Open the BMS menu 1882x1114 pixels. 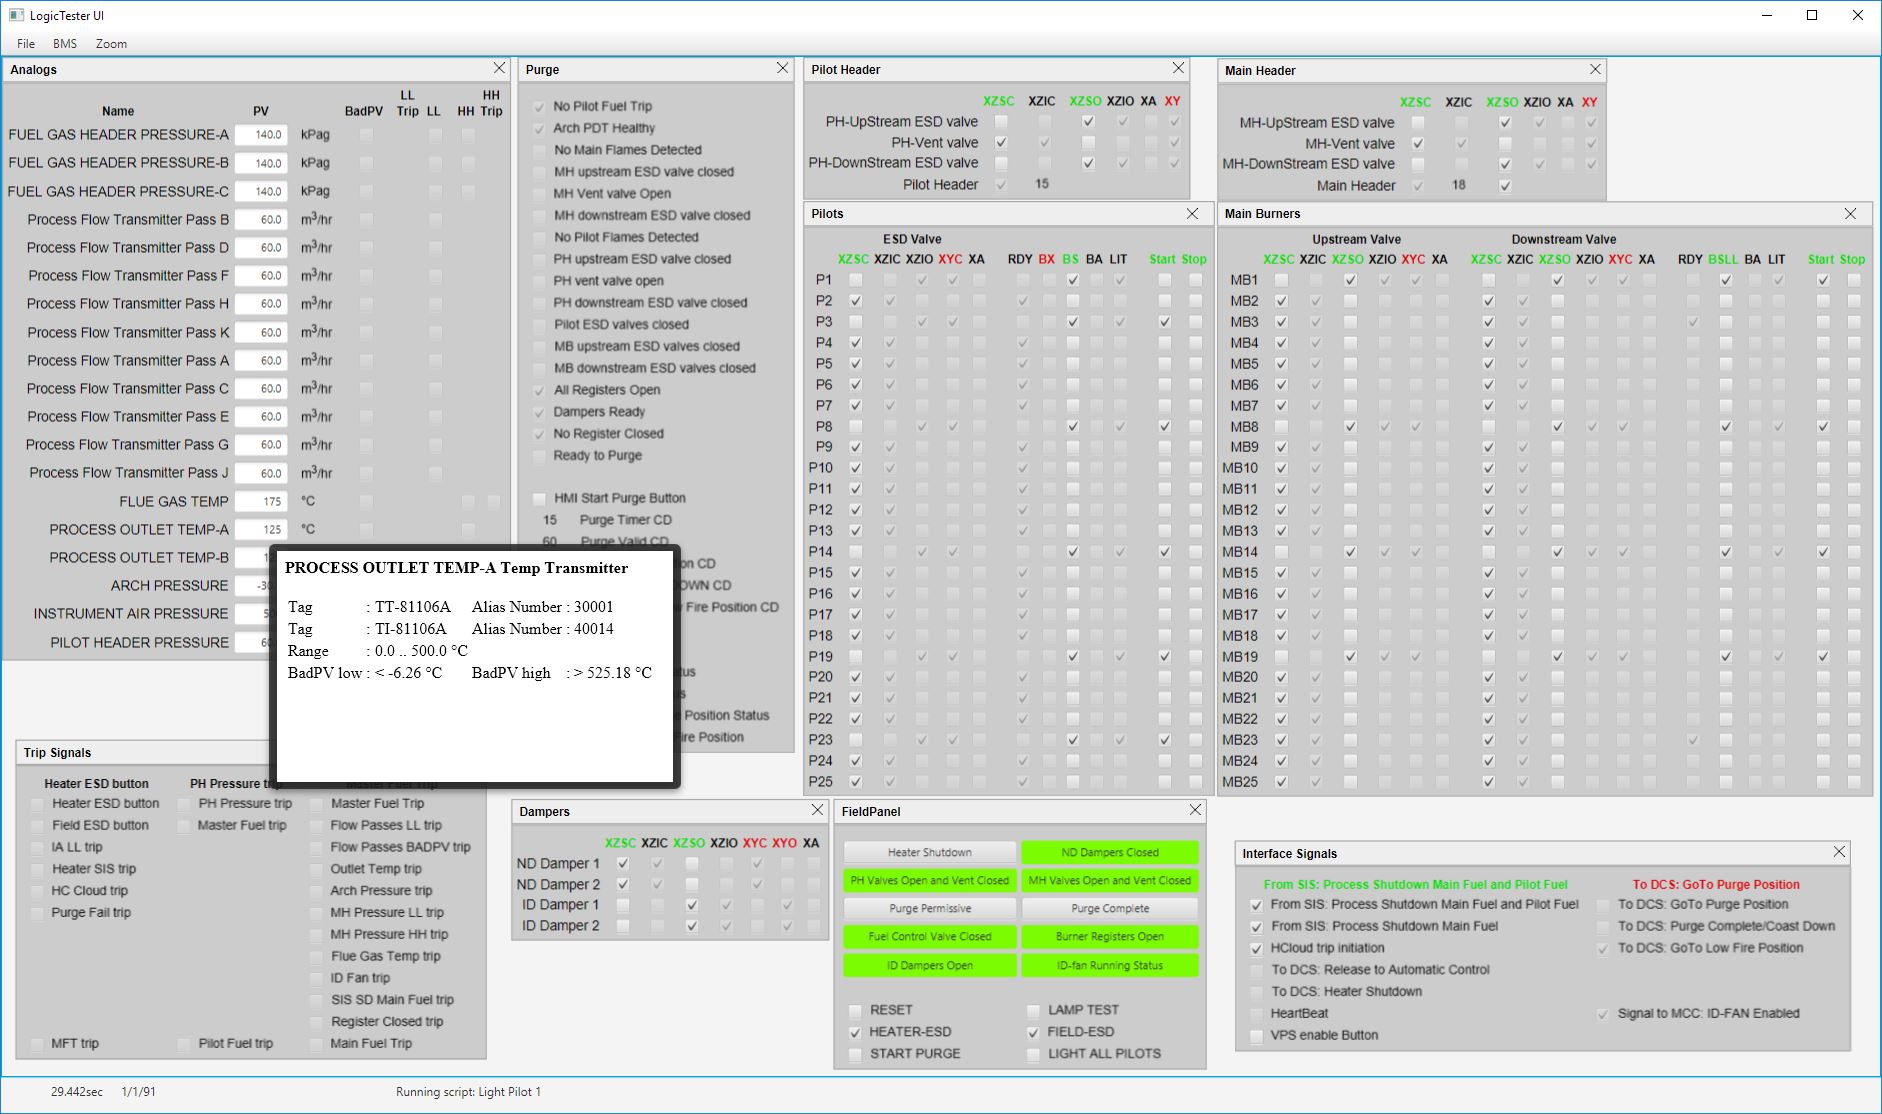coord(65,44)
